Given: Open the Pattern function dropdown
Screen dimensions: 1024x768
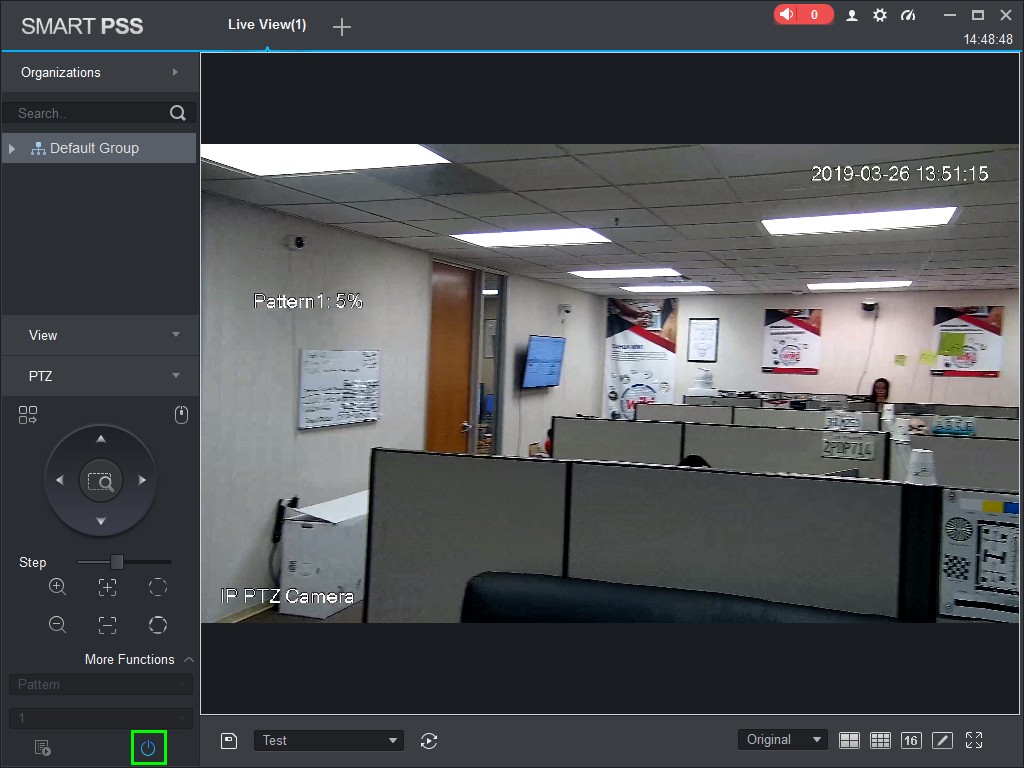Looking at the screenshot, I should tap(101, 684).
